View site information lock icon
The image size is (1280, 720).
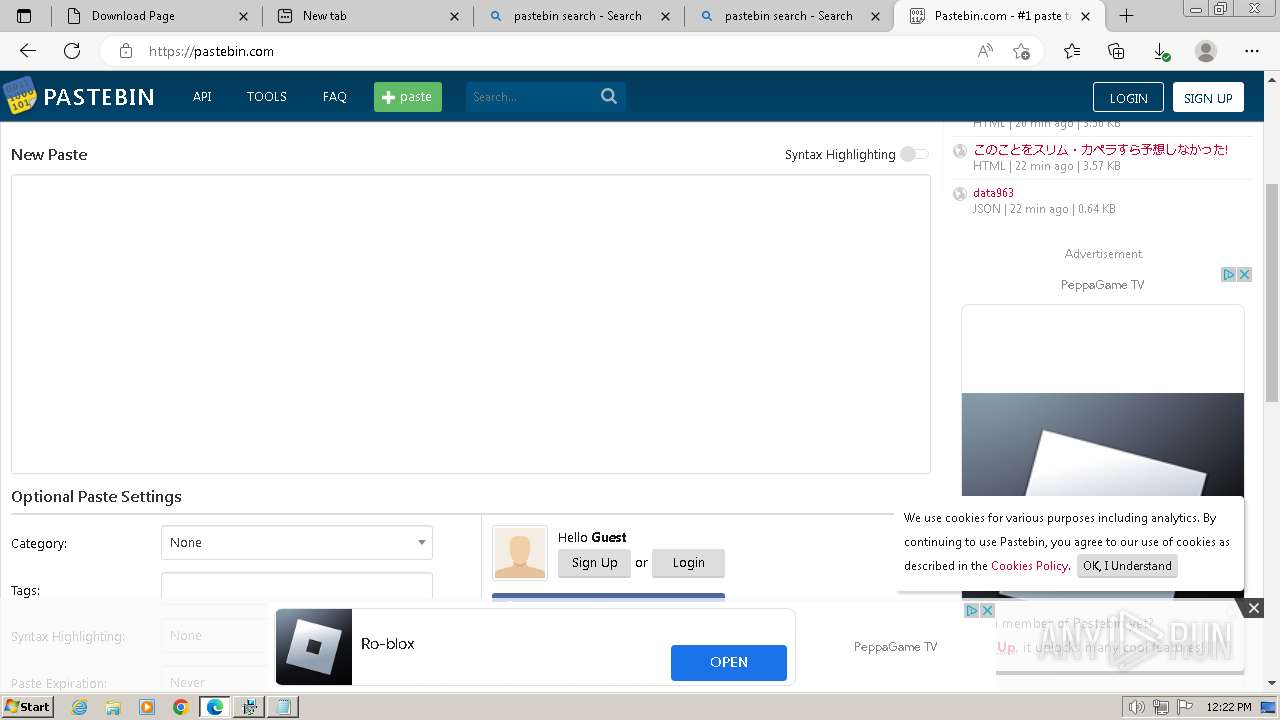(x=125, y=51)
